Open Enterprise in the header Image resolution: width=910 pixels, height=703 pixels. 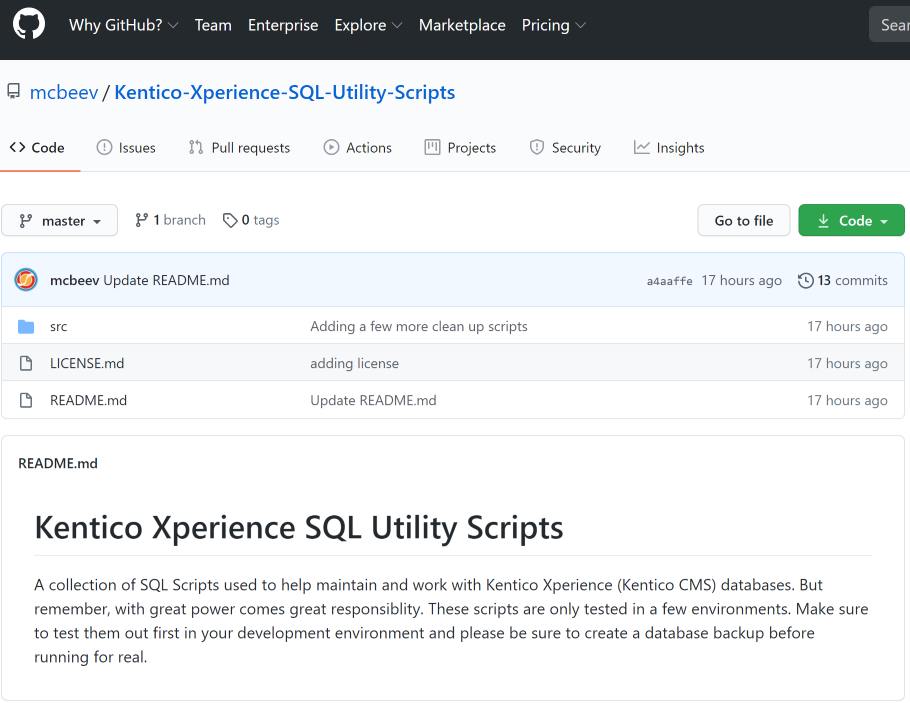(283, 25)
